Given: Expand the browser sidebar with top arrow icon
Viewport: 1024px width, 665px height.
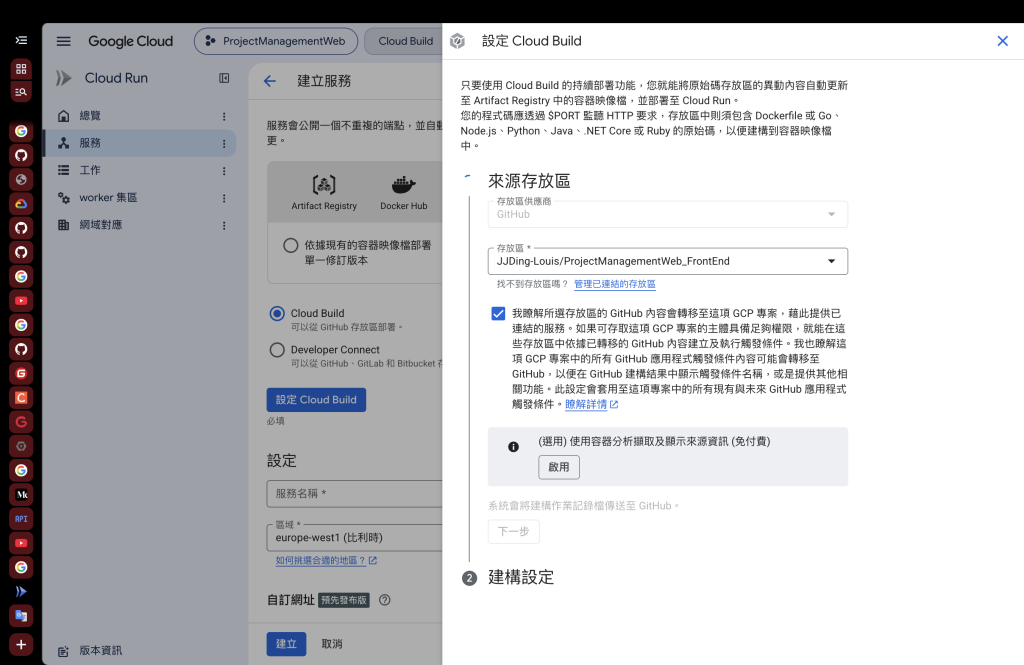Looking at the screenshot, I should pyautogui.click(x=21, y=41).
